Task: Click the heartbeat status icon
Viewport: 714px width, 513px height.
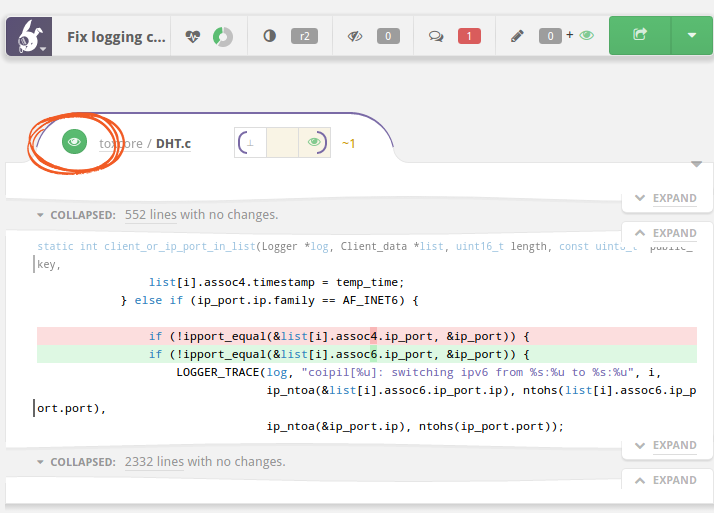Action: tap(193, 36)
